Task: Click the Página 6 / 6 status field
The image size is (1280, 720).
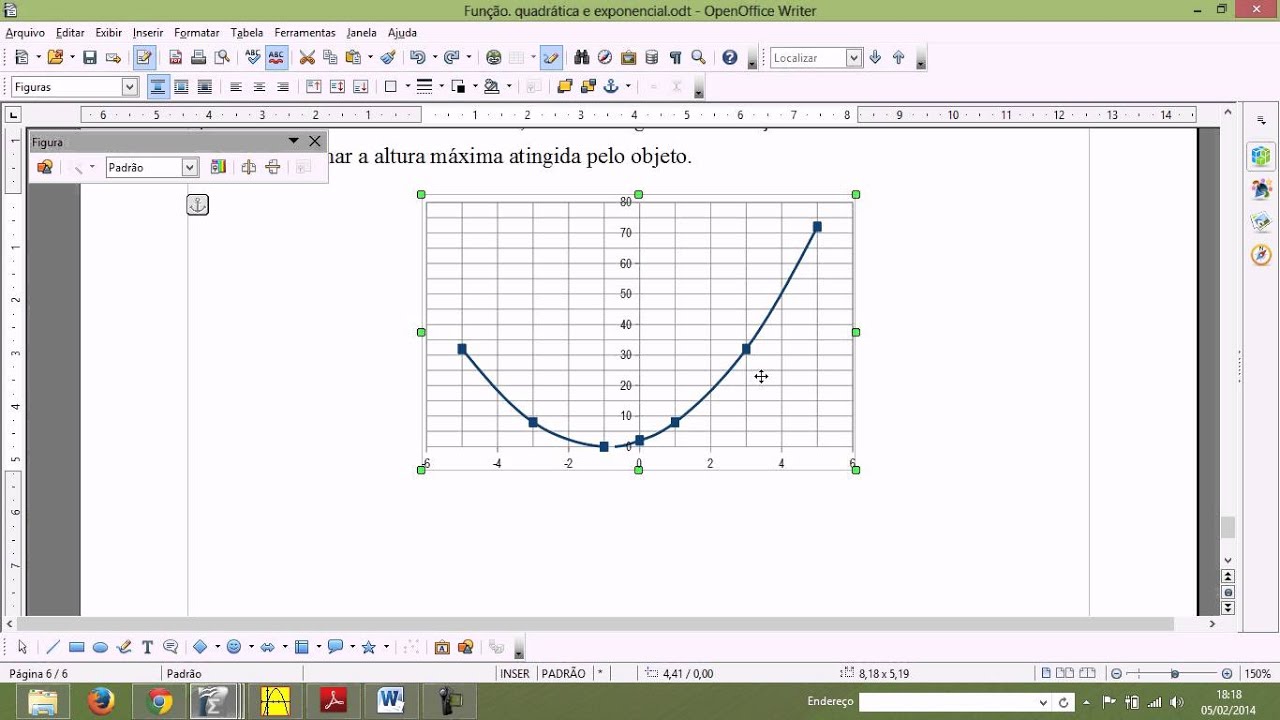Action: (39, 674)
